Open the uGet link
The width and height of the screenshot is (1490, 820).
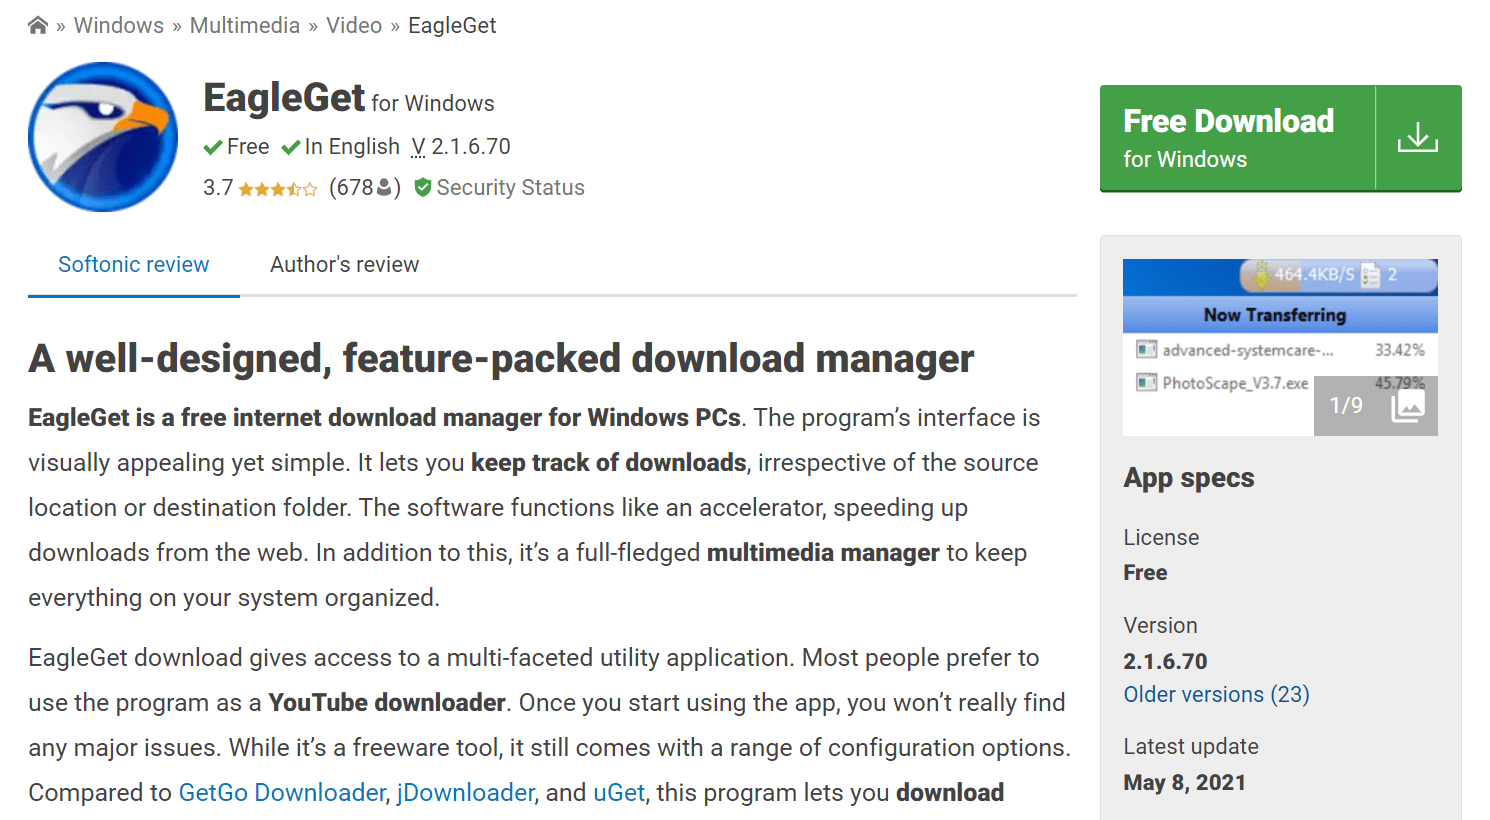coord(619,792)
